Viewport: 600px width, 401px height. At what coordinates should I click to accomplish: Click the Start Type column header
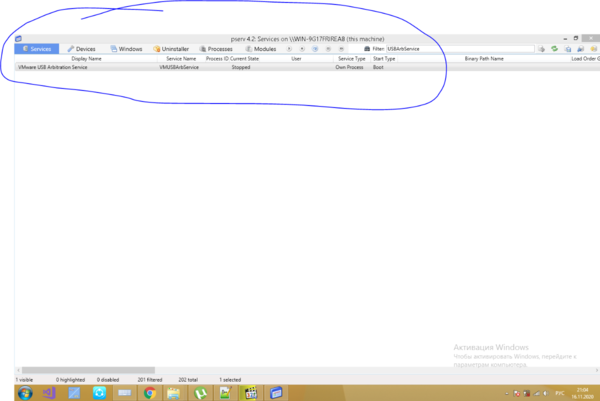384,59
